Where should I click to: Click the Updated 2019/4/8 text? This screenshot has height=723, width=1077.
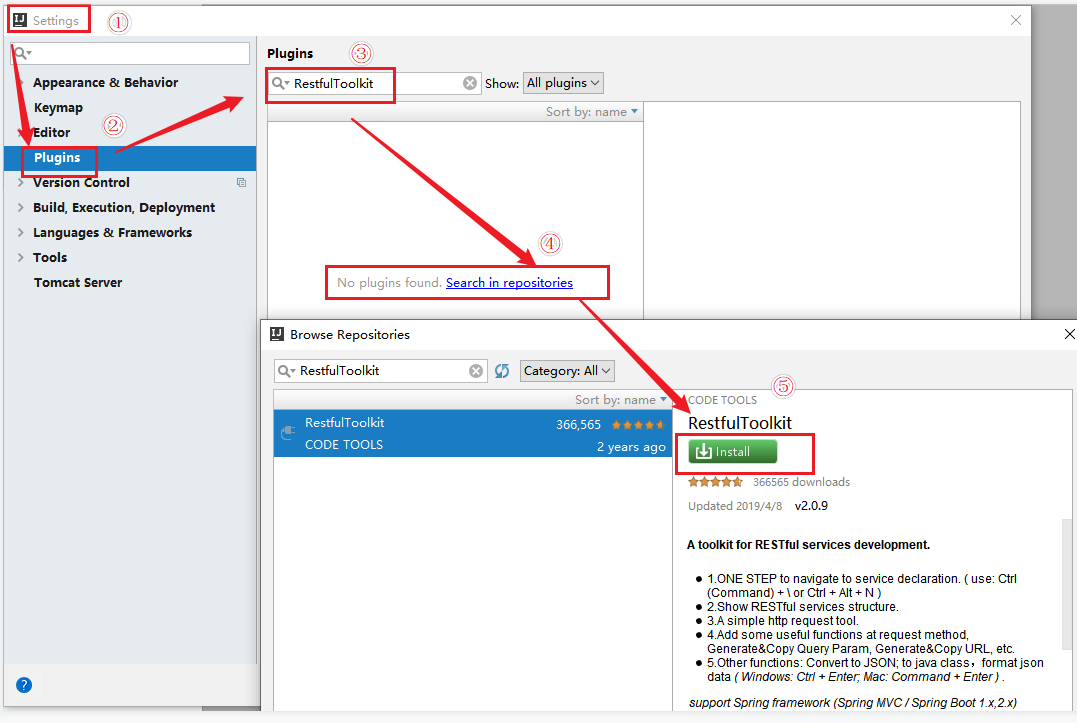click(735, 506)
